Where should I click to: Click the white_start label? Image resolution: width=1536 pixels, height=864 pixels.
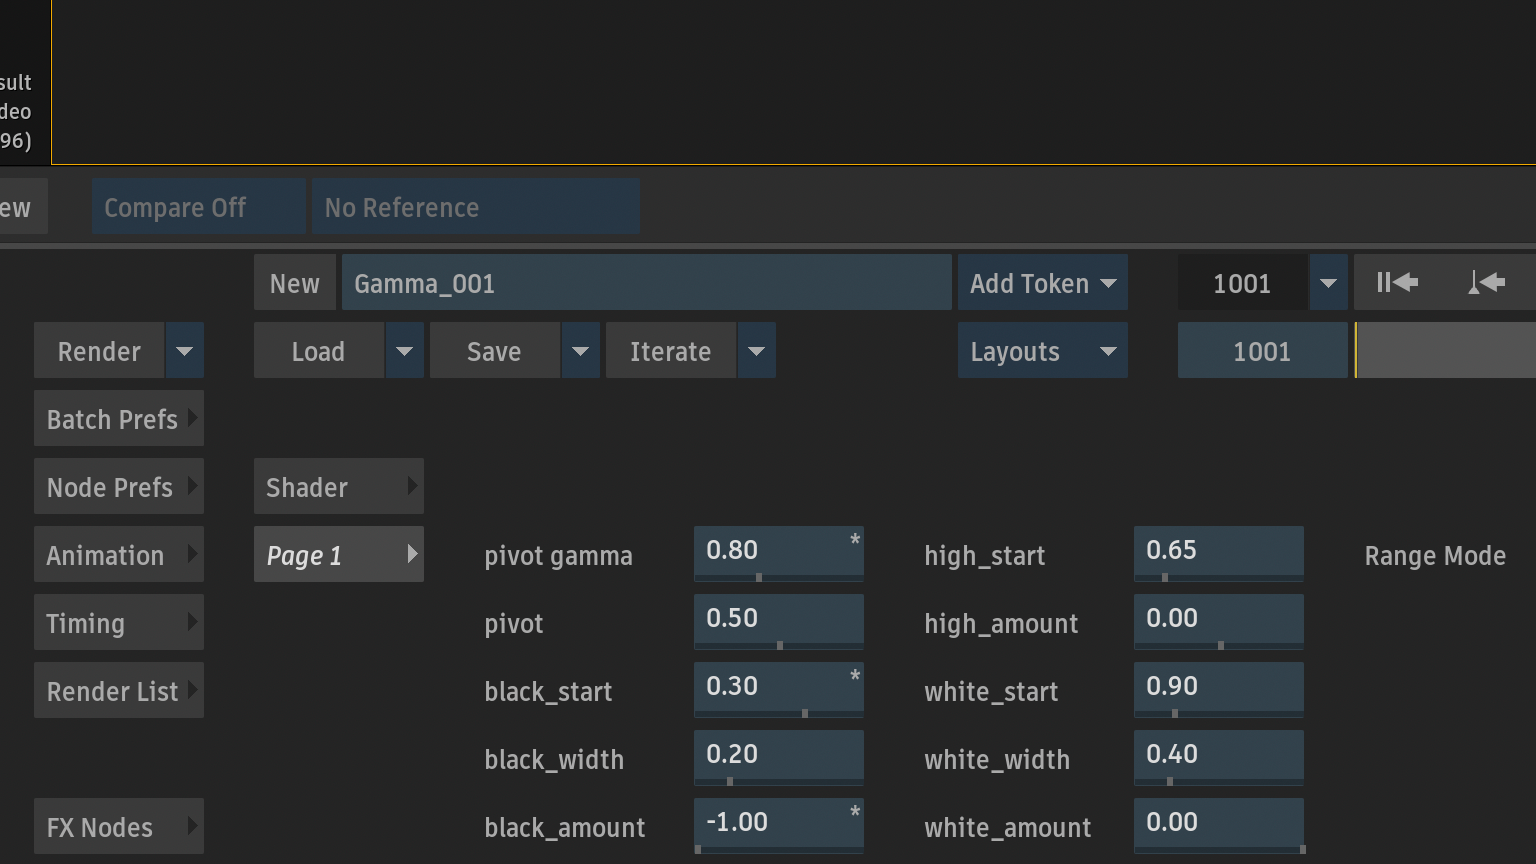[x=991, y=692]
